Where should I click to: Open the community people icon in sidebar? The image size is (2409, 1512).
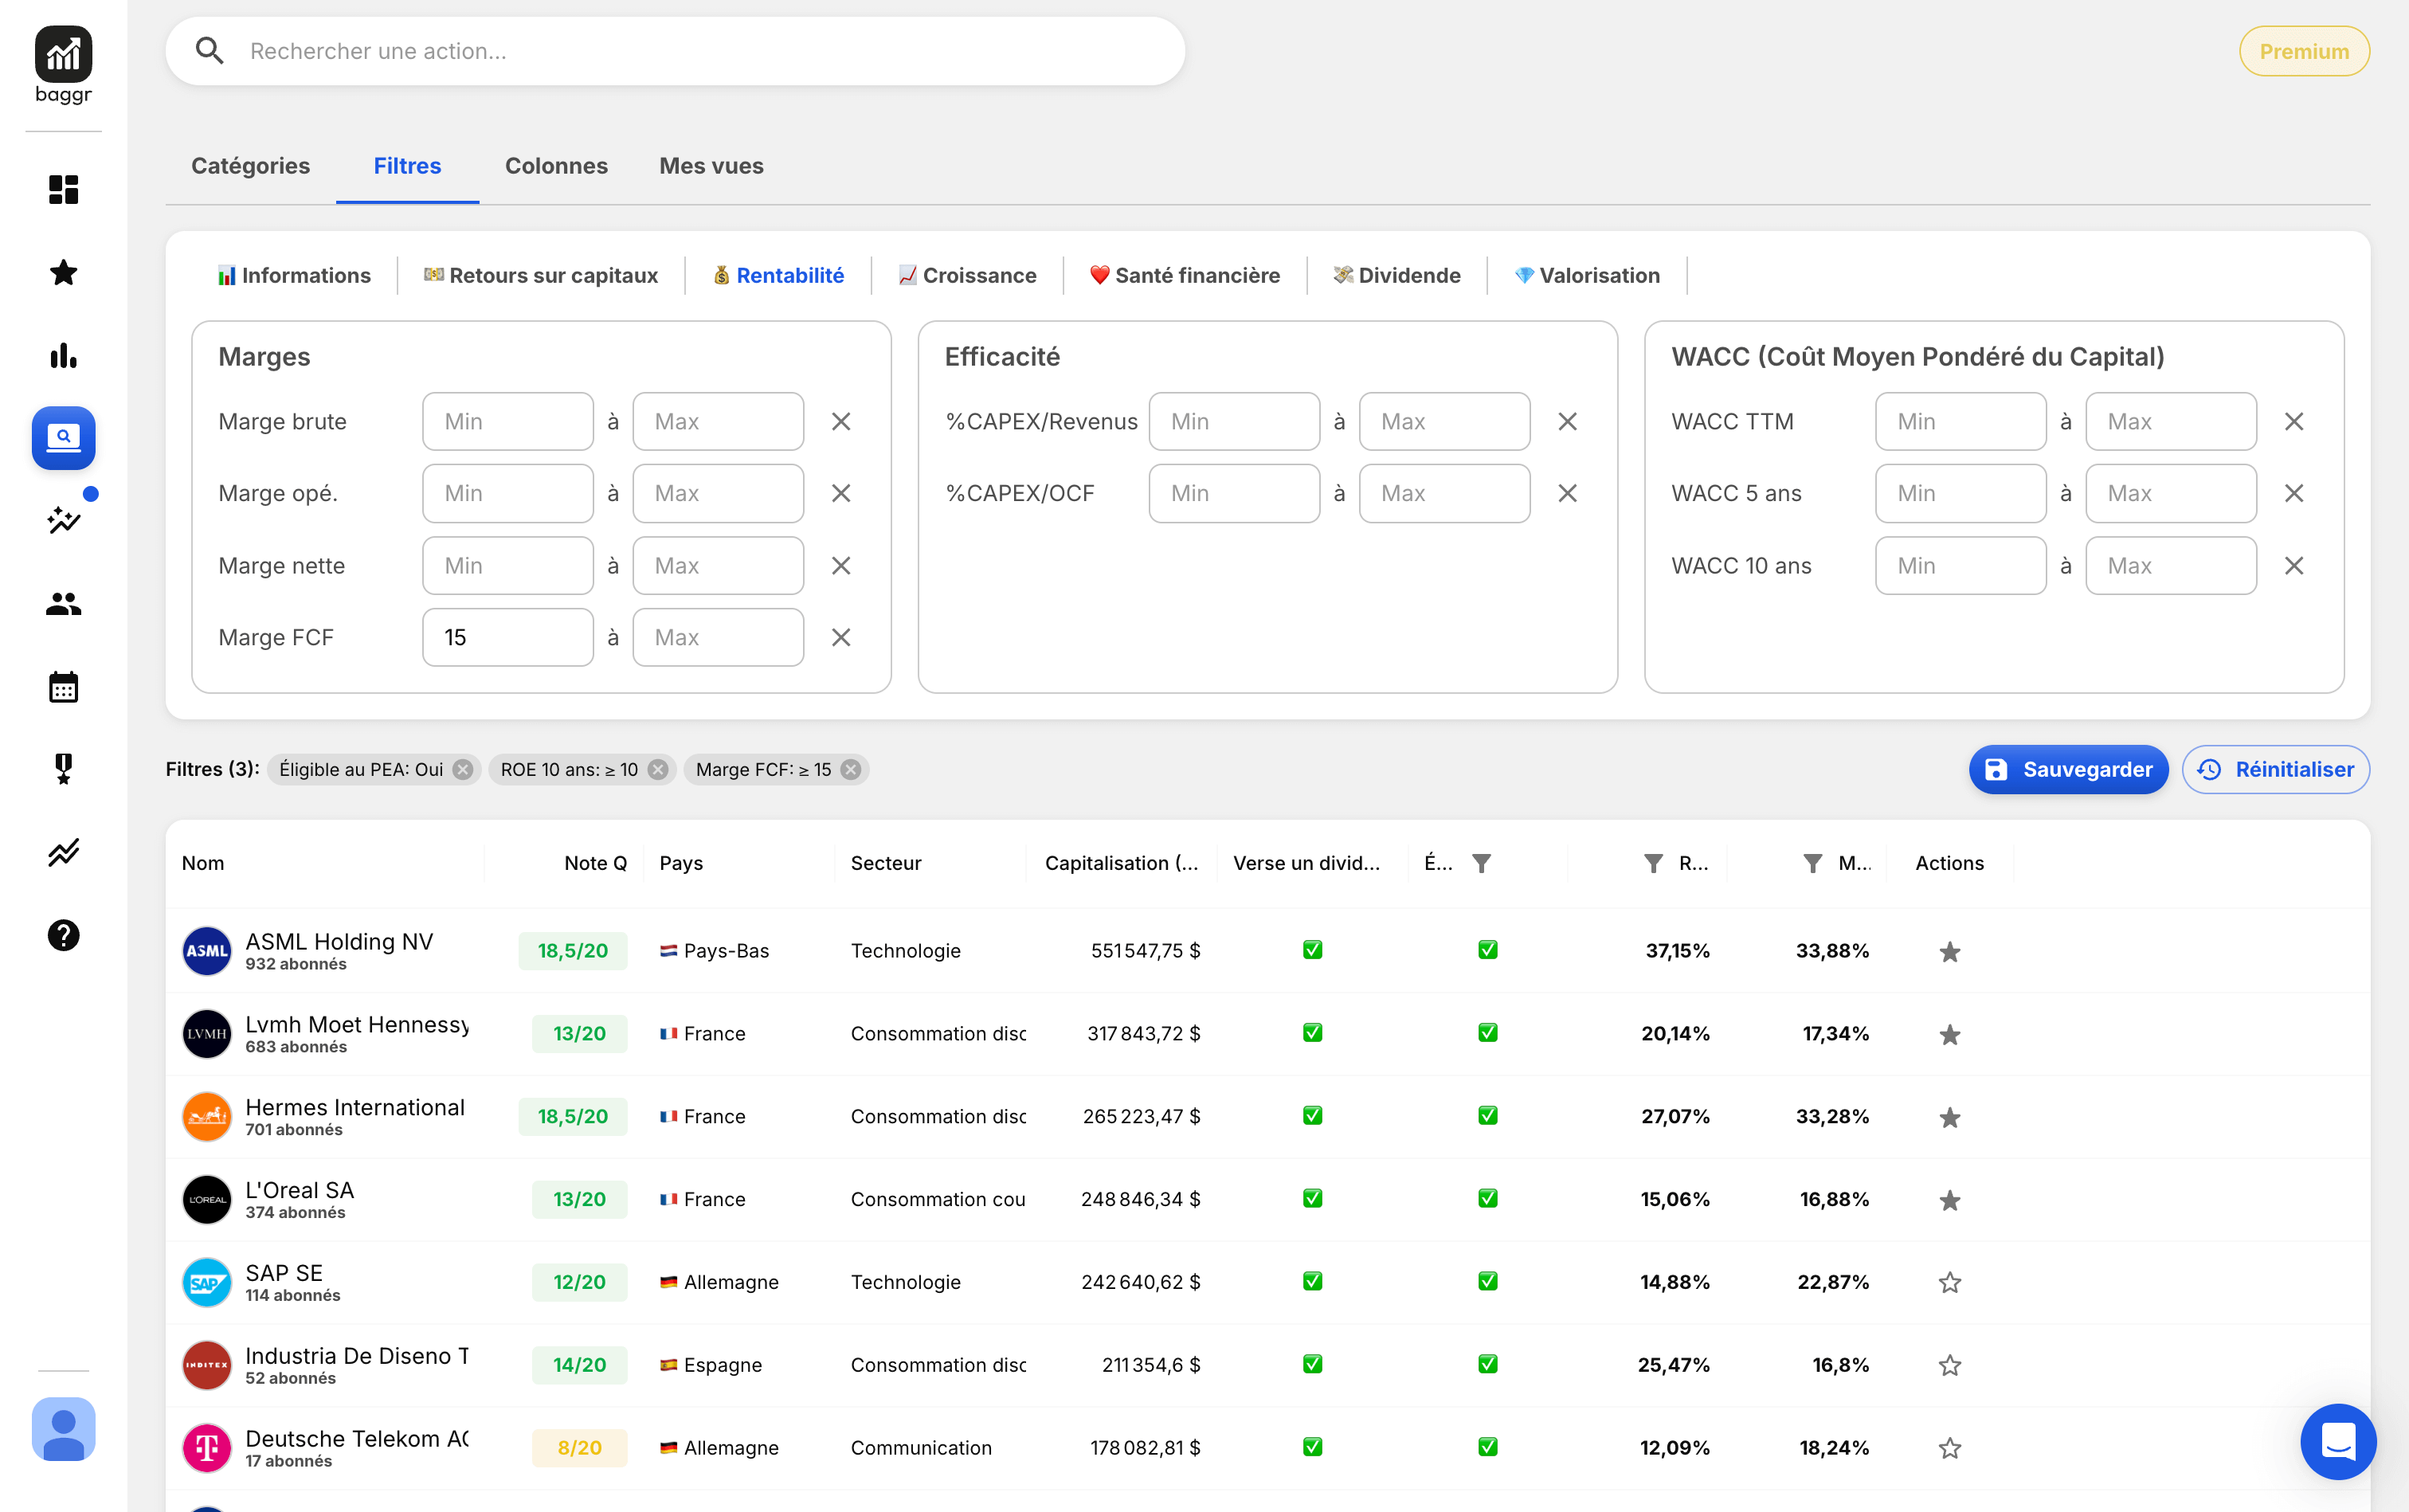(x=63, y=604)
